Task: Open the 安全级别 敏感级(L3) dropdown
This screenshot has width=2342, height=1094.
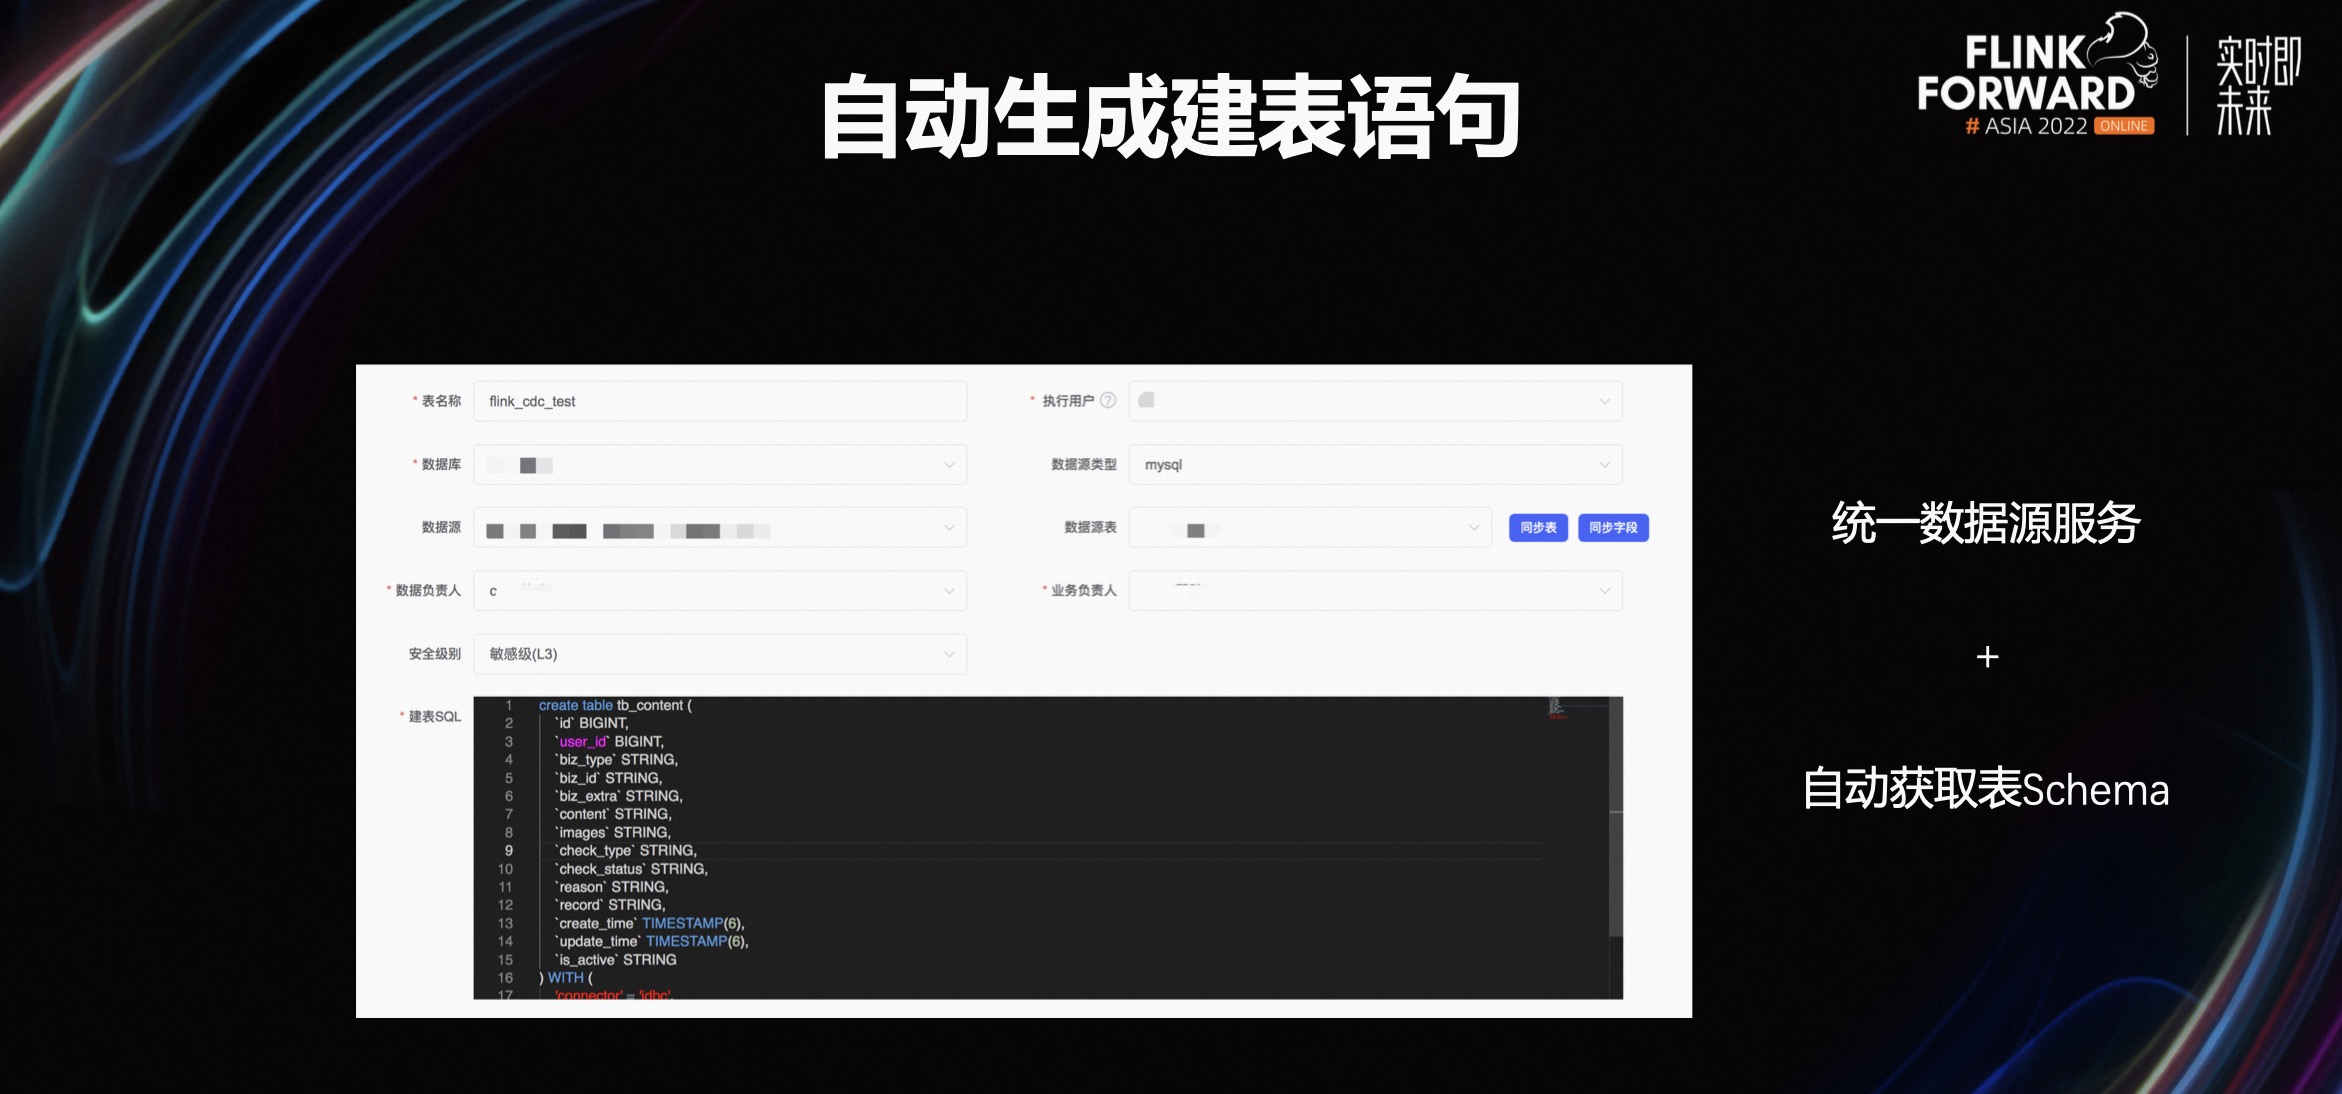Action: 948,654
